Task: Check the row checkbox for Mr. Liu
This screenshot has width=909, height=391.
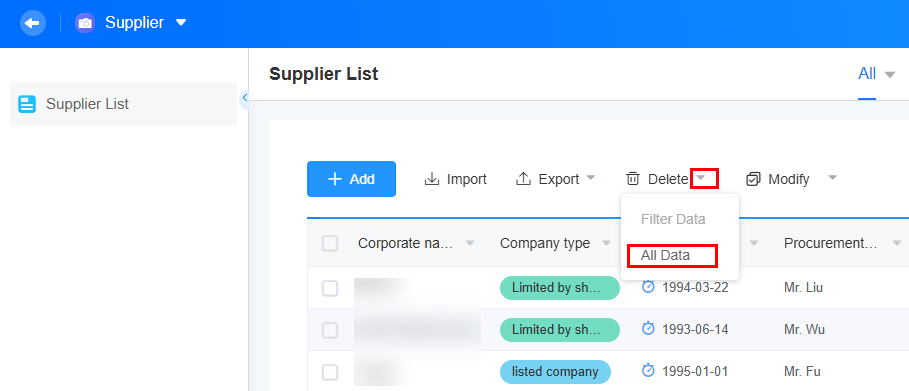Action: [x=330, y=288]
